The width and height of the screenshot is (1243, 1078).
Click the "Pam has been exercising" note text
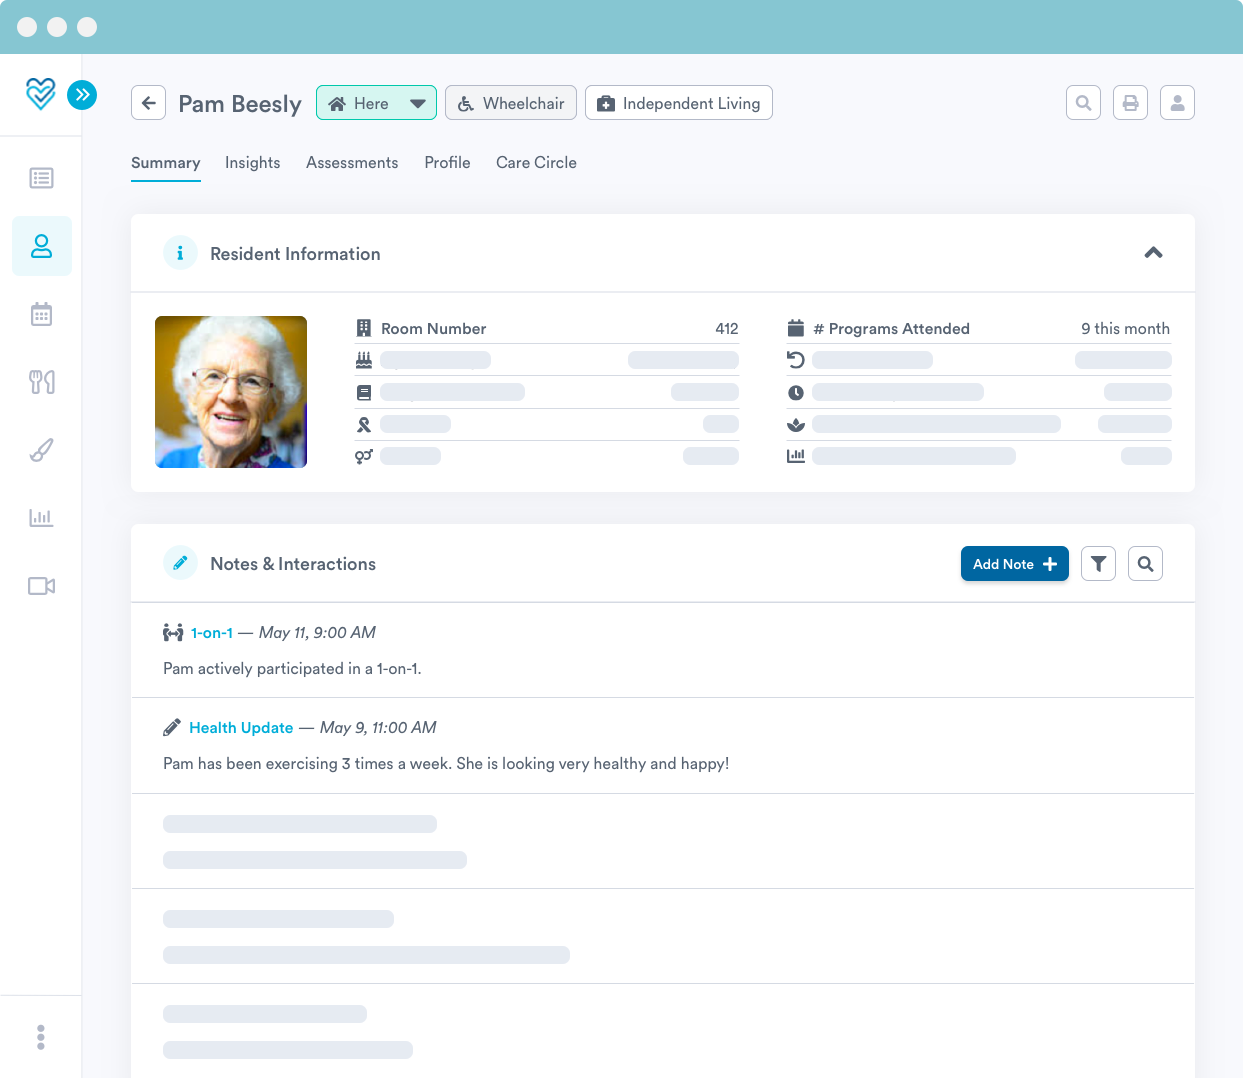[x=446, y=764]
